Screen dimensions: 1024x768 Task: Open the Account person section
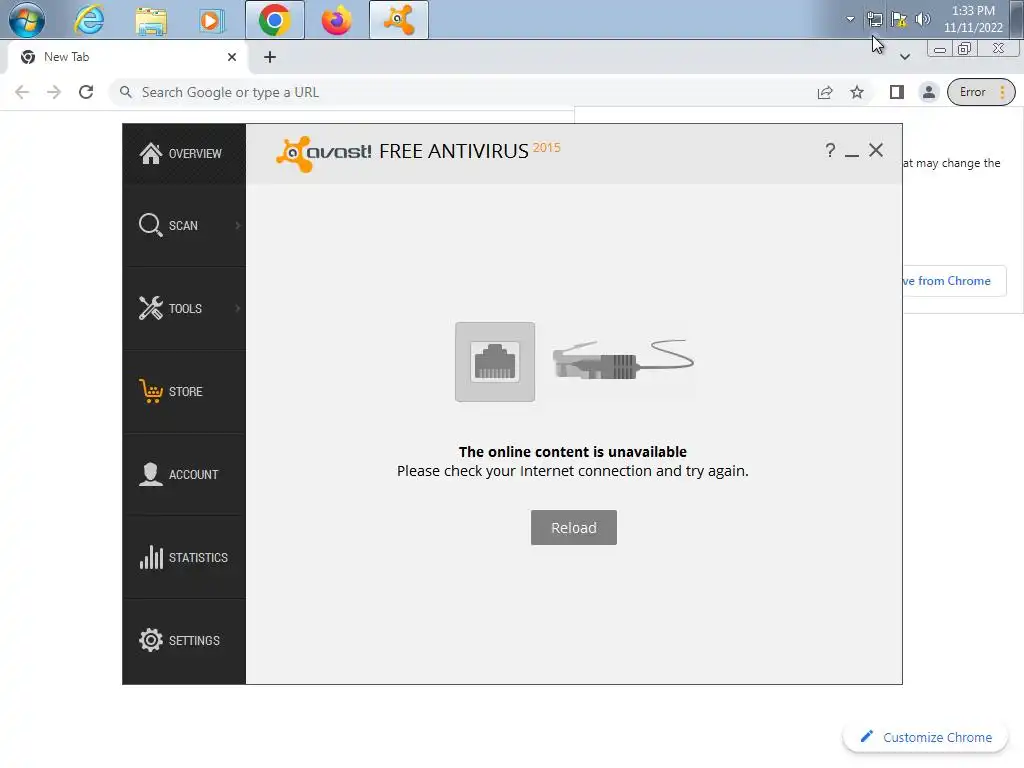(x=184, y=474)
